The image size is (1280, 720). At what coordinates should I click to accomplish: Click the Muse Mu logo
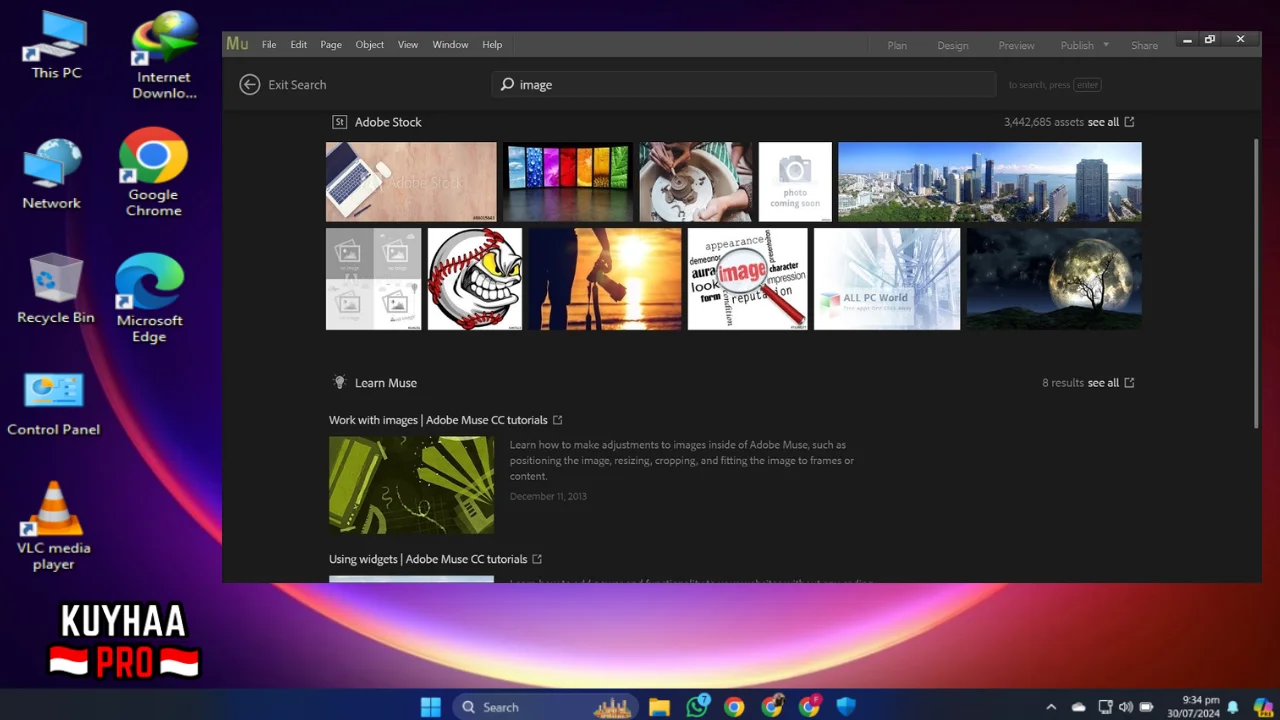click(x=237, y=44)
